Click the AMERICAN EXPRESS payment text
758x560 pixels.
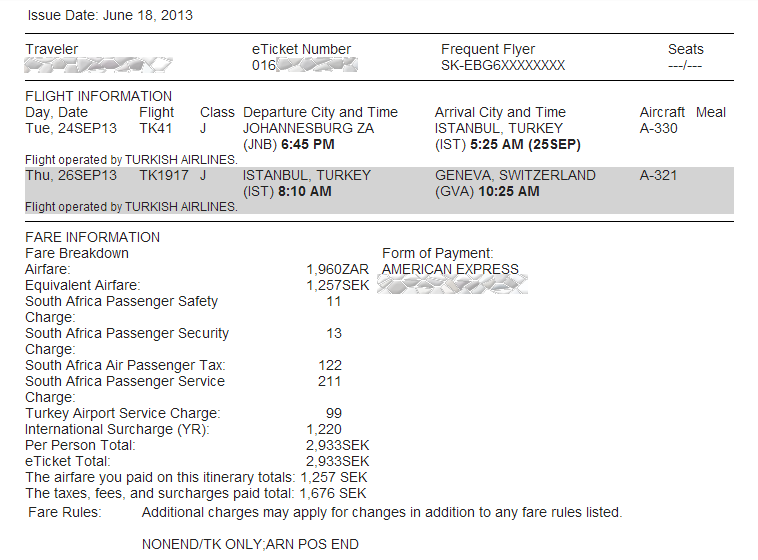450,269
